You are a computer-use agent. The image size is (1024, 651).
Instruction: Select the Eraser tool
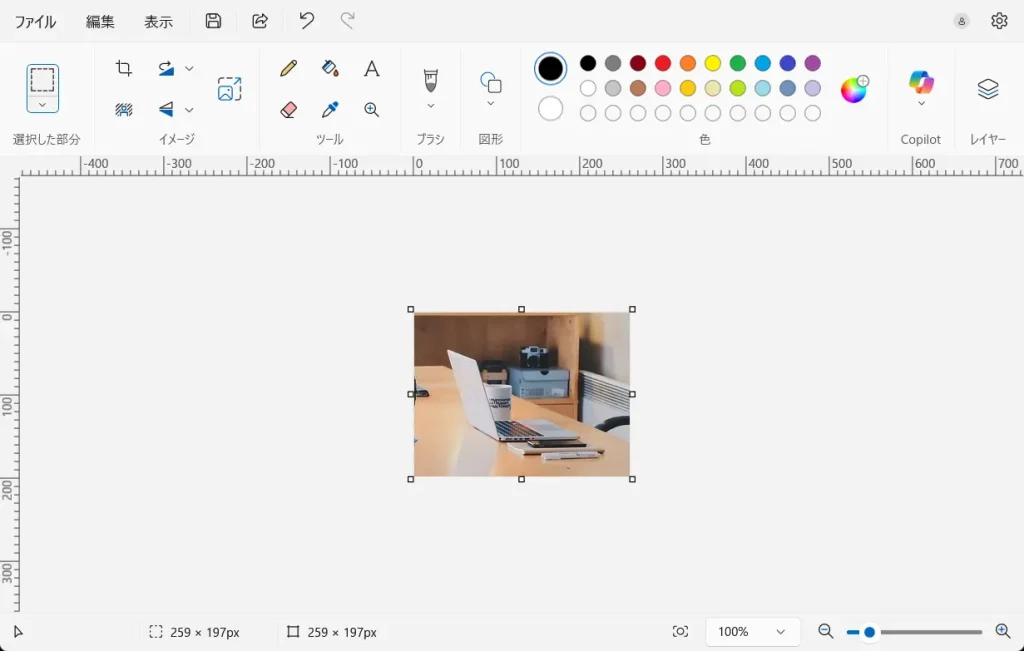pyautogui.click(x=289, y=110)
